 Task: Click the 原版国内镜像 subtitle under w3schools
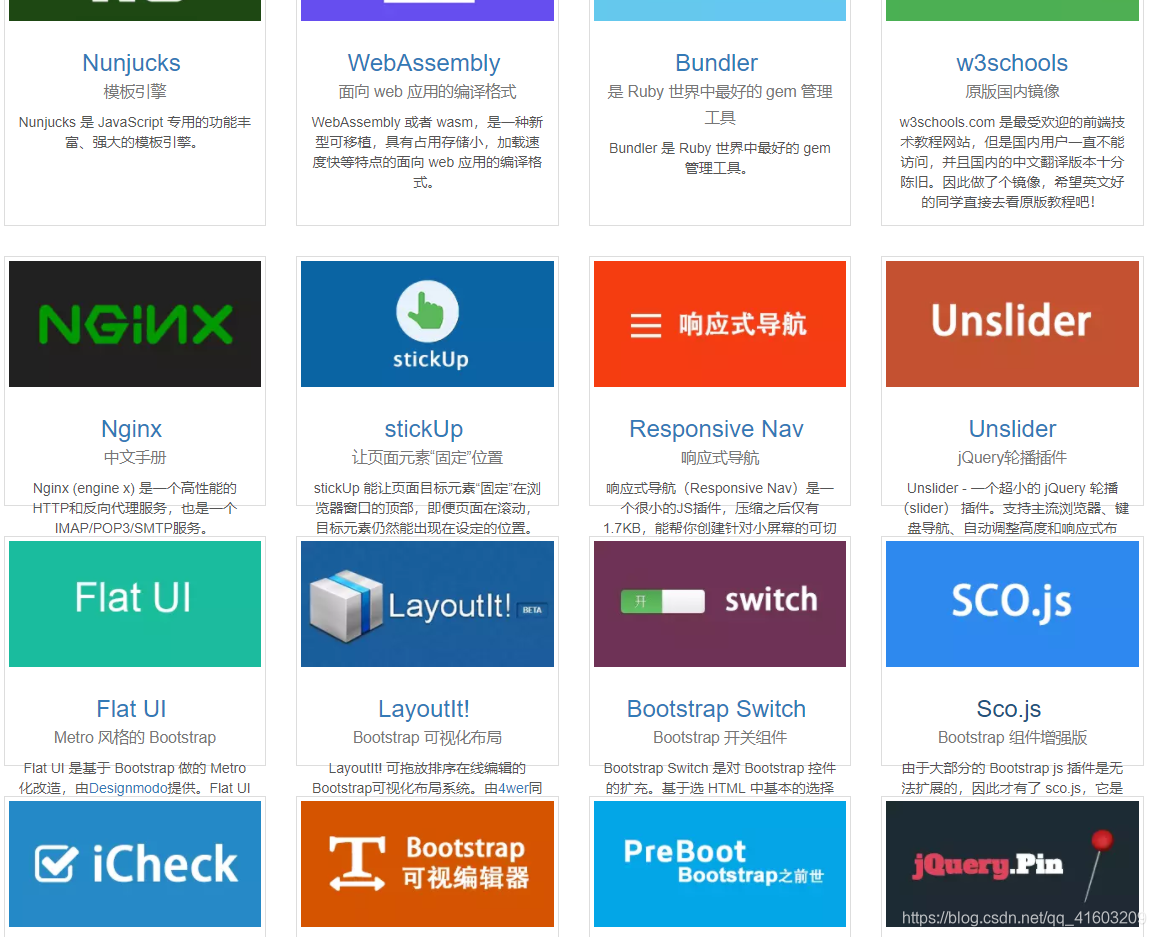[x=1012, y=91]
